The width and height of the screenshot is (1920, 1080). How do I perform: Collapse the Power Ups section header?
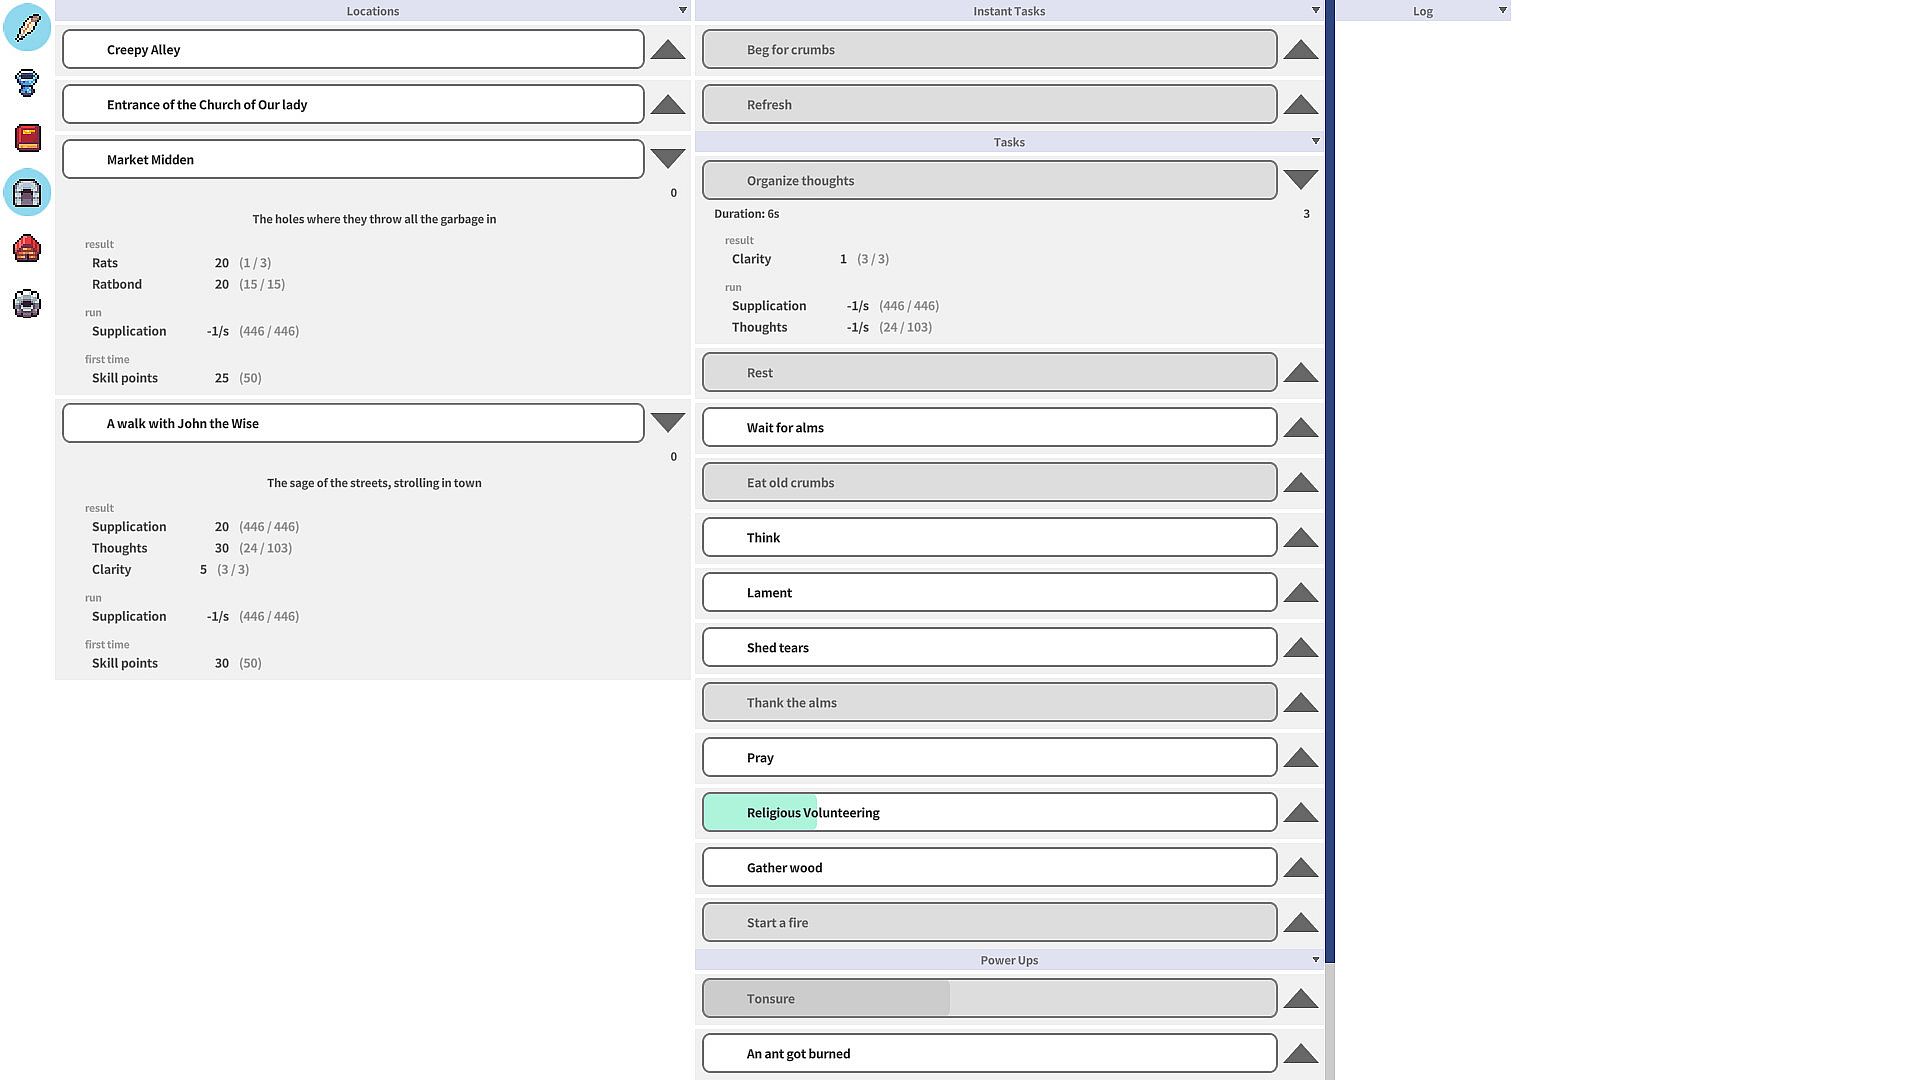(1315, 959)
